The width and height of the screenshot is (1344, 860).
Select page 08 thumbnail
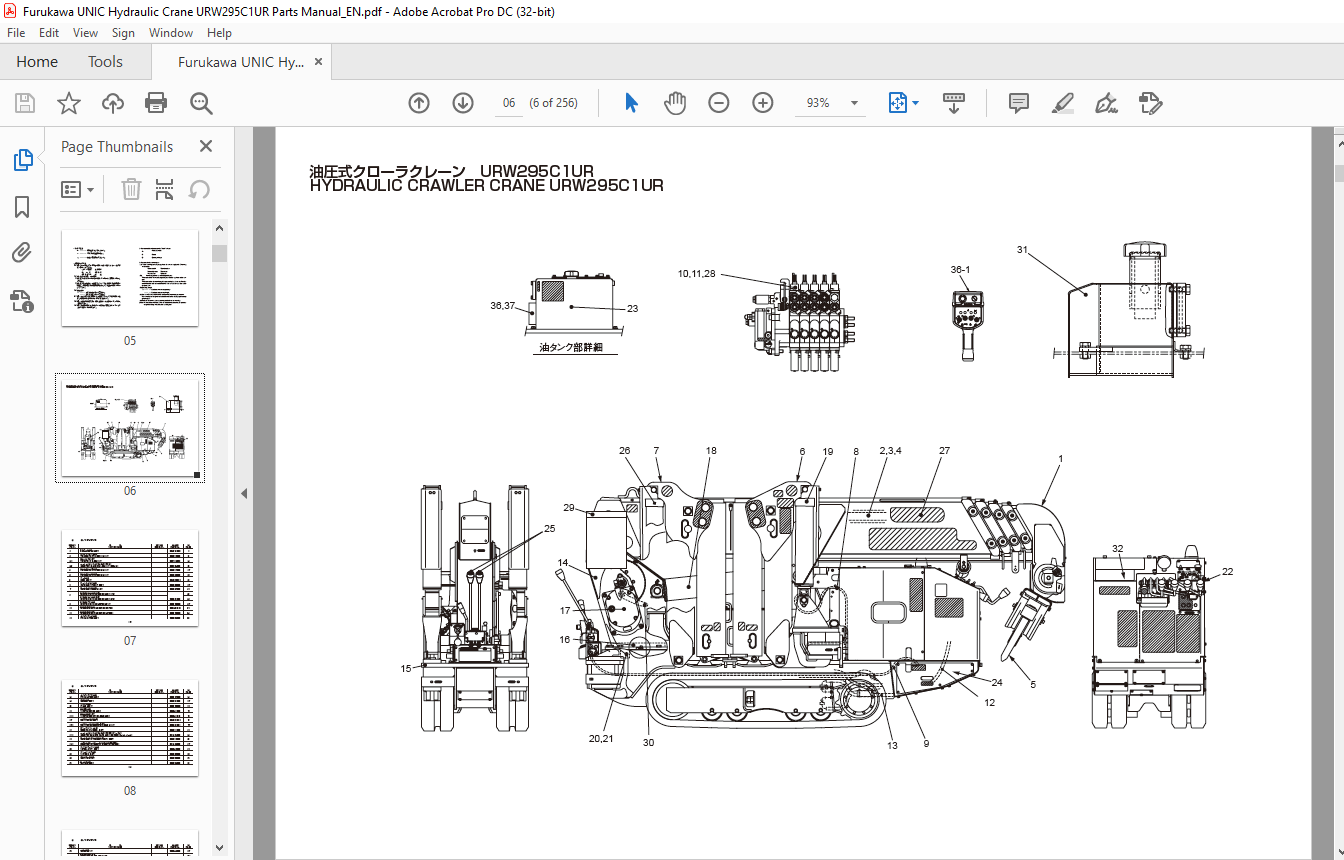click(x=130, y=728)
